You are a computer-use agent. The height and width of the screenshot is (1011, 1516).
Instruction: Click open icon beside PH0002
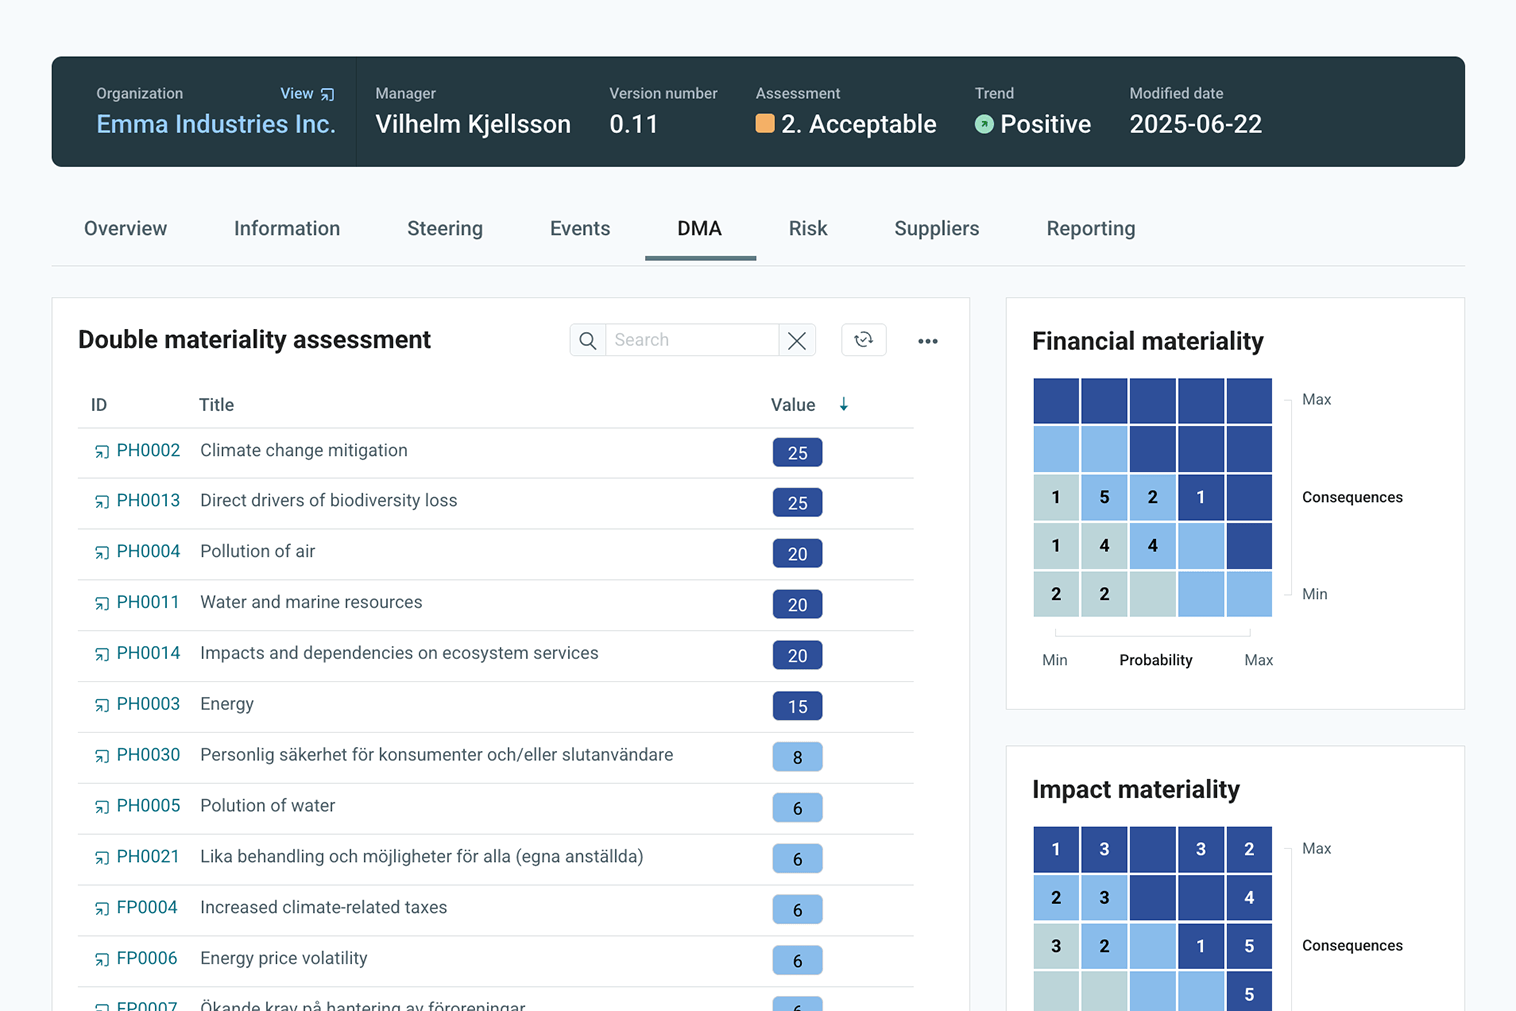click(x=102, y=452)
